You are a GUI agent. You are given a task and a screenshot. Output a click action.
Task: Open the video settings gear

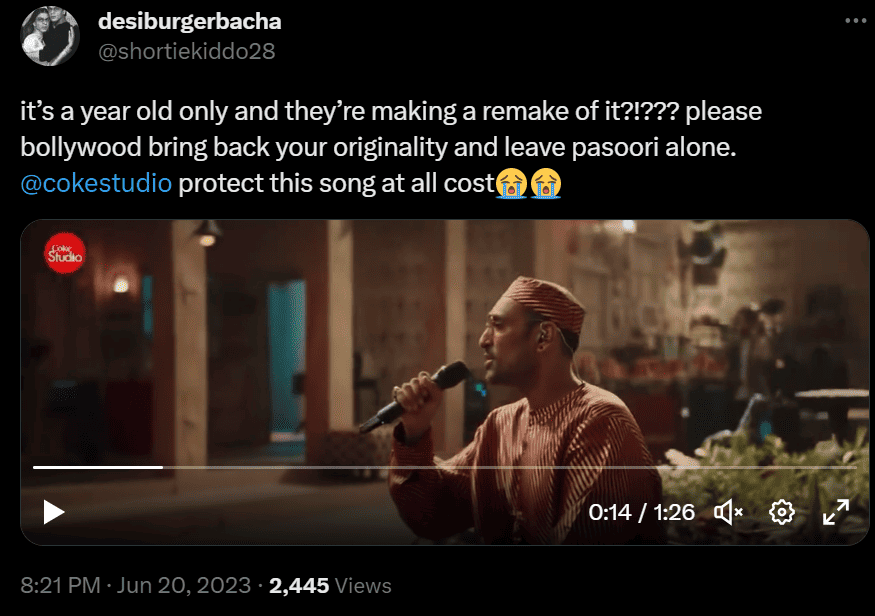coord(781,513)
